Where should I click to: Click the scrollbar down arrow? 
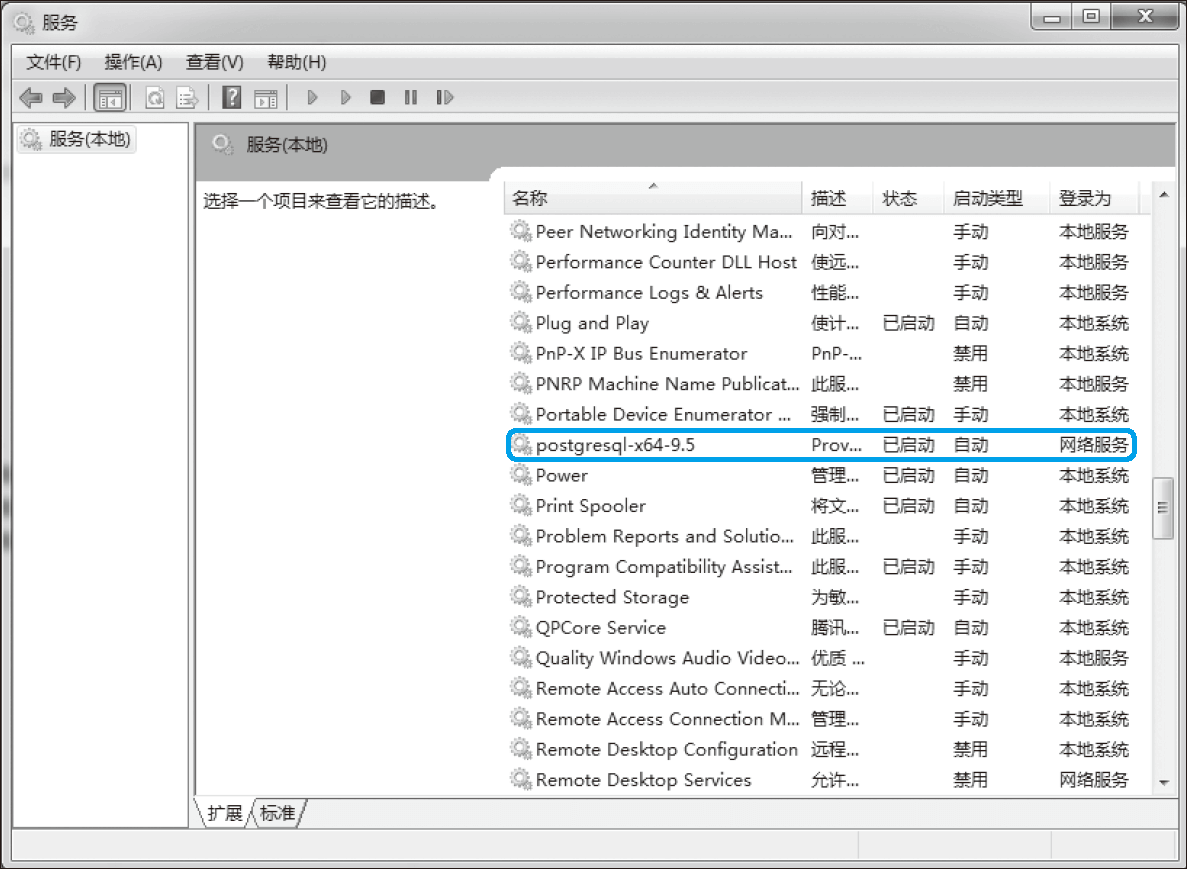1164,782
